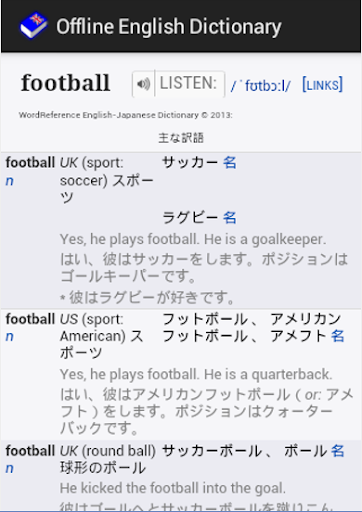Screen dimensions: 362x512
Task: Tap the Offline English Dictionary title
Action: 169,27
